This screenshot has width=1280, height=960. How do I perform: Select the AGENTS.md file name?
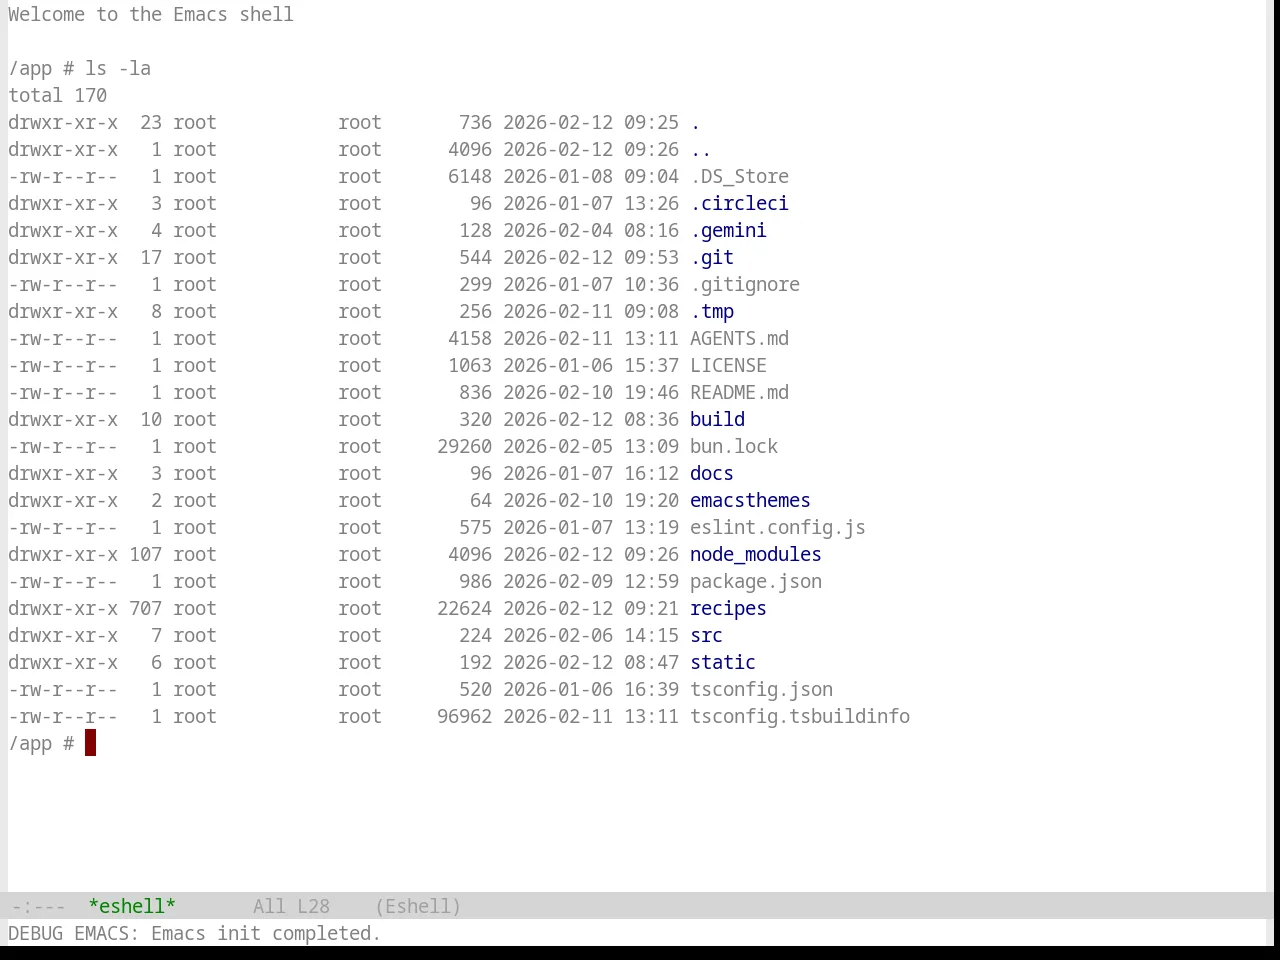pyautogui.click(x=739, y=338)
